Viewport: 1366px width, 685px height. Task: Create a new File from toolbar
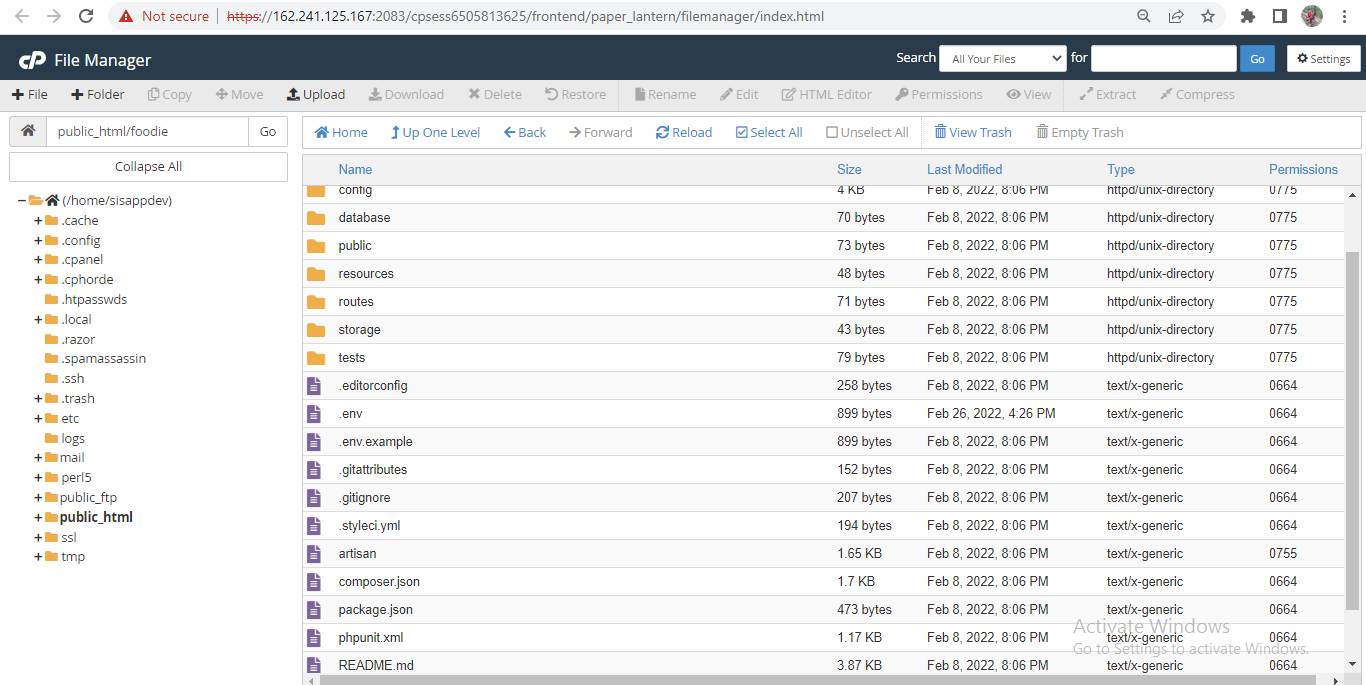point(30,94)
